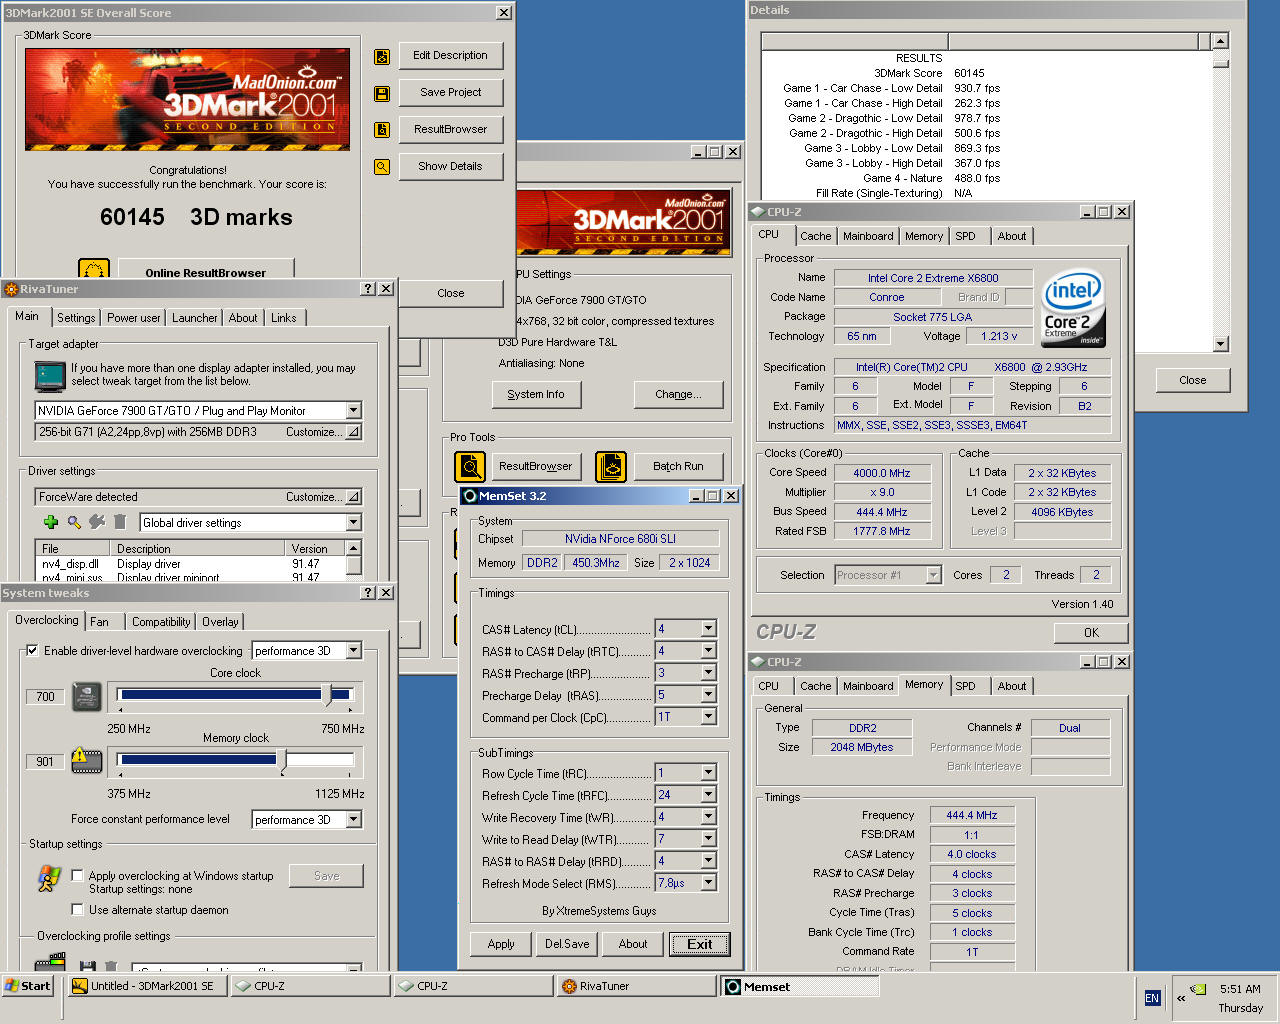Open the CAS# Latency (tCL) dropdown
Viewport: 1280px width, 1024px height.
pyautogui.click(x=708, y=629)
